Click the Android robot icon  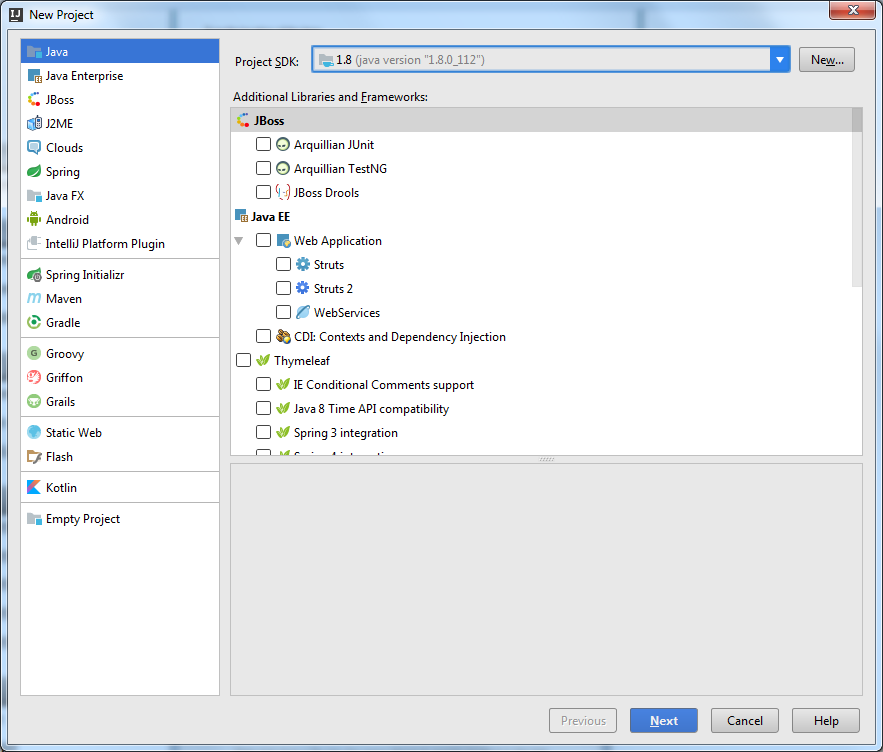[34, 219]
